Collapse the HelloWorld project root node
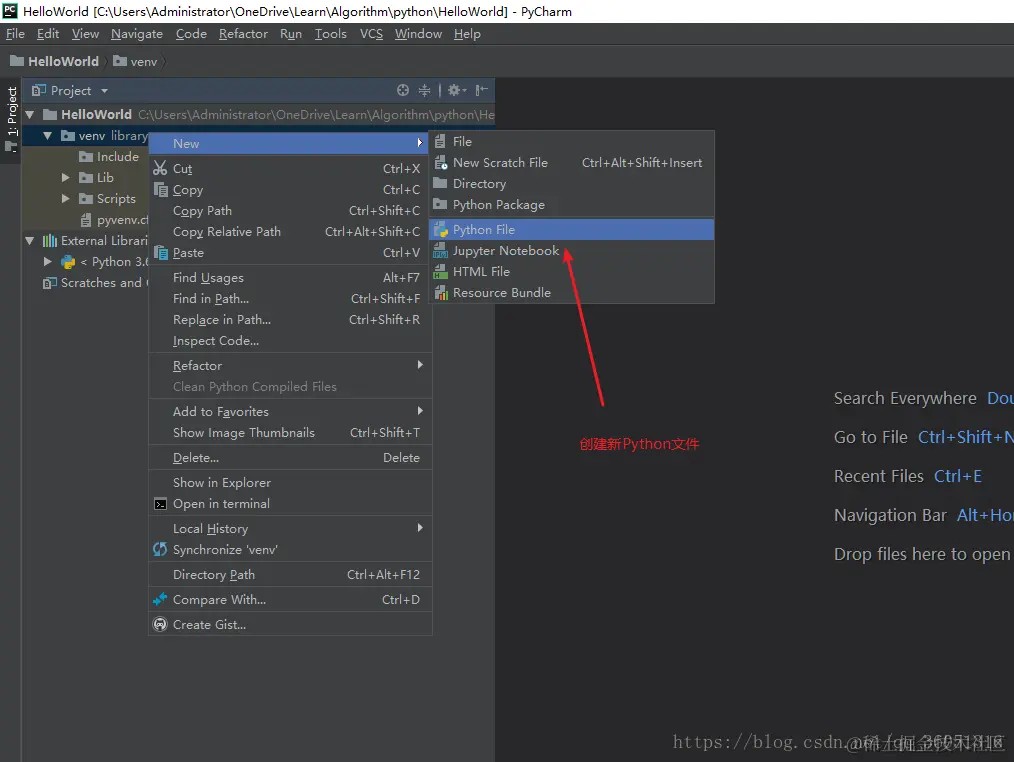This screenshot has width=1014, height=762. click(30, 114)
